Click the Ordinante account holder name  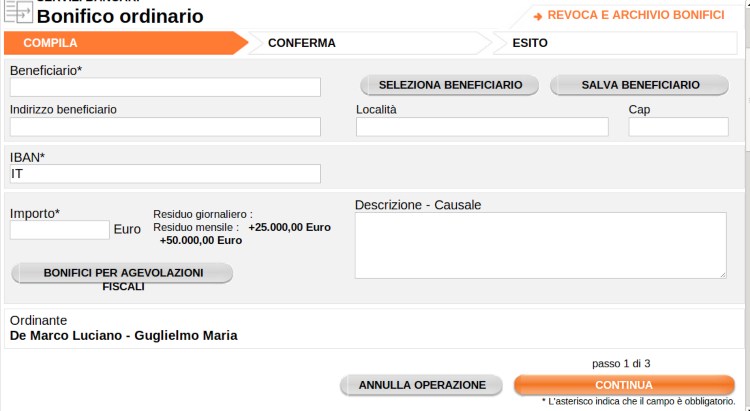[x=123, y=336]
